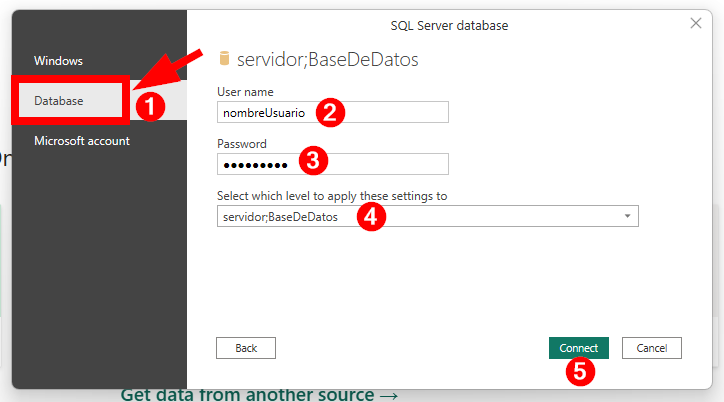Click the Password input field
This screenshot has height=402, width=724.
[x=332, y=164]
